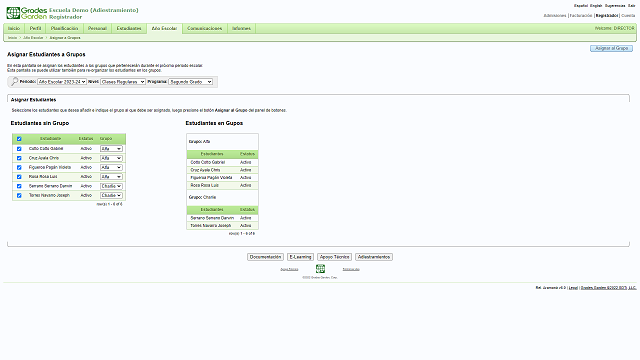
Task: Click the Asignar al Grupo button
Action: coord(611,49)
